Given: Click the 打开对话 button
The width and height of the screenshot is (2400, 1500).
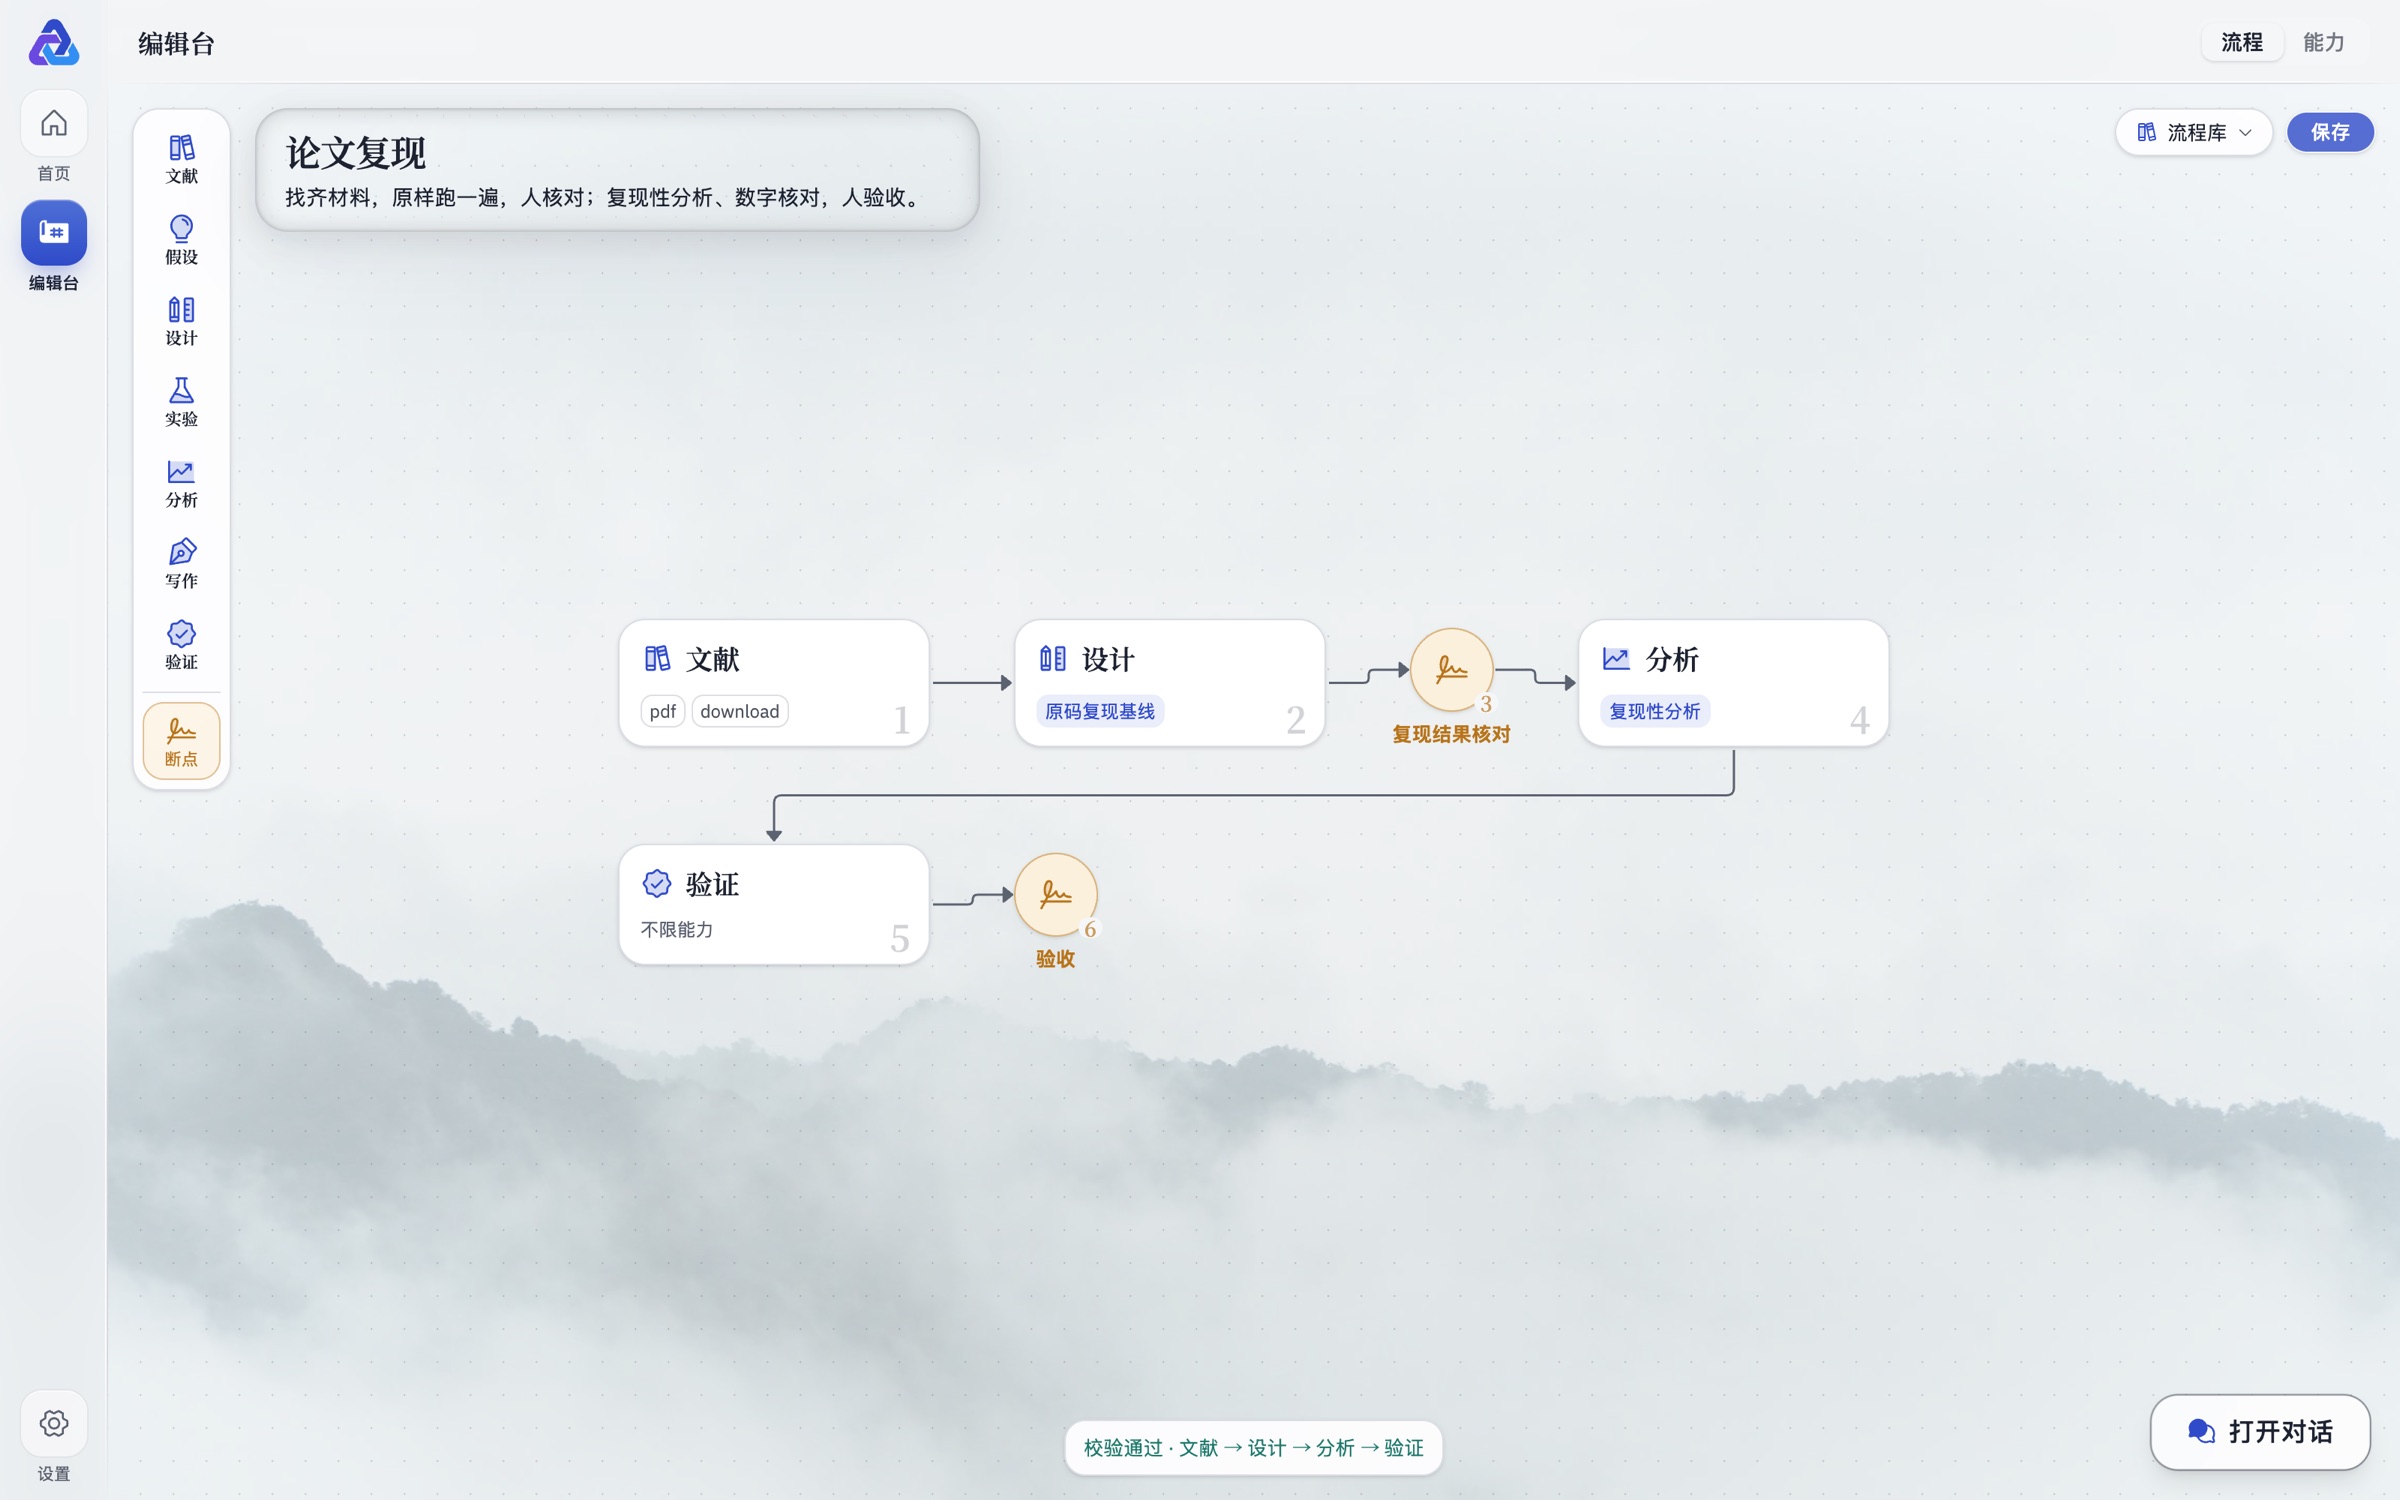Looking at the screenshot, I should [x=2260, y=1431].
